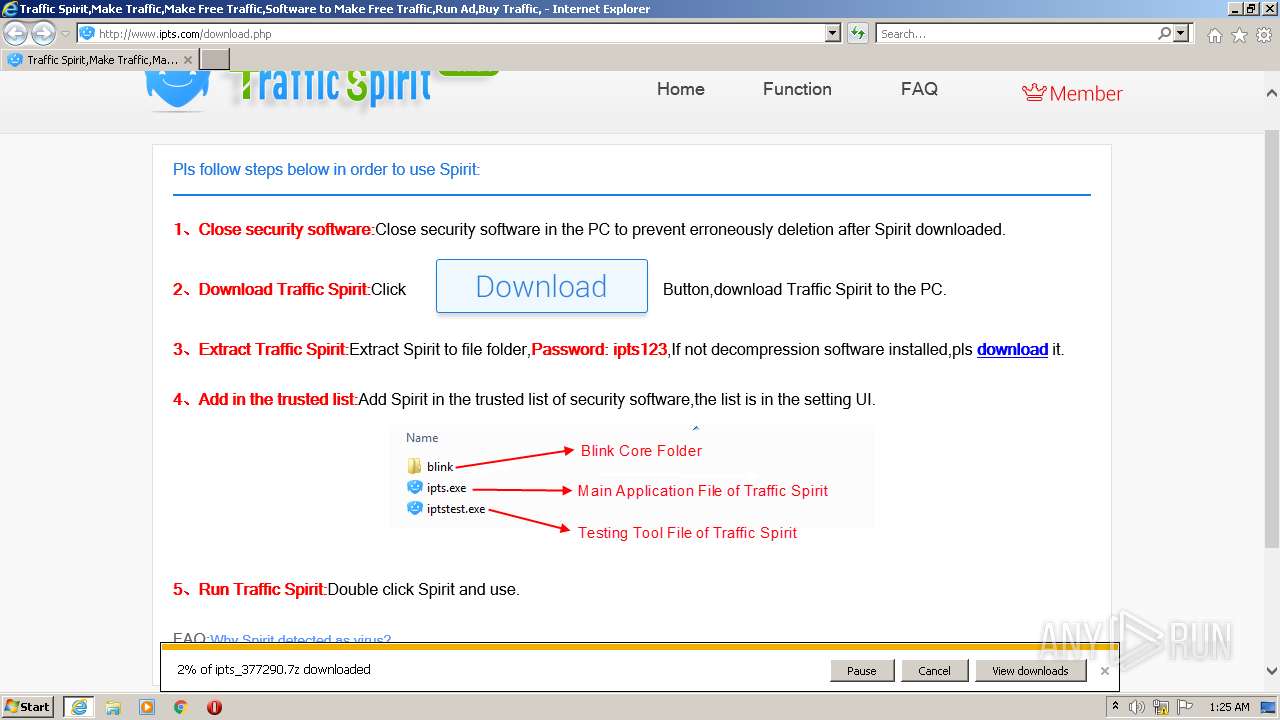The image size is (1280, 720).
Task: Open a new blank tab
Action: pos(215,60)
